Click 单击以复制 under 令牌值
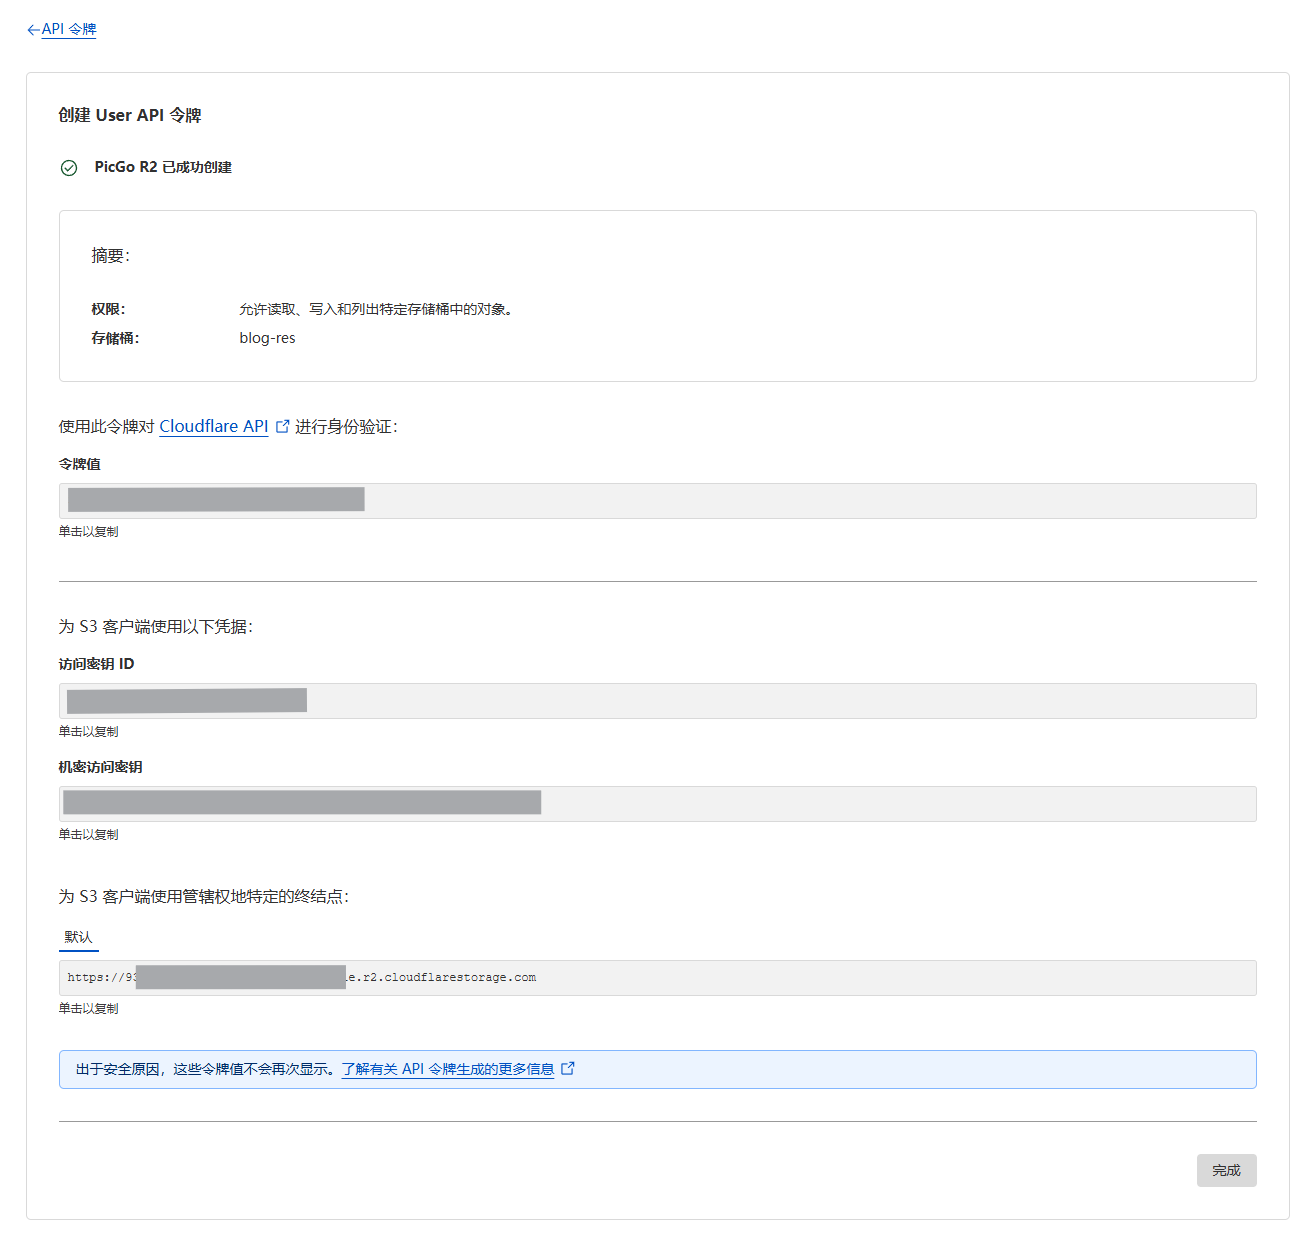This screenshot has width=1316, height=1235. [x=88, y=532]
